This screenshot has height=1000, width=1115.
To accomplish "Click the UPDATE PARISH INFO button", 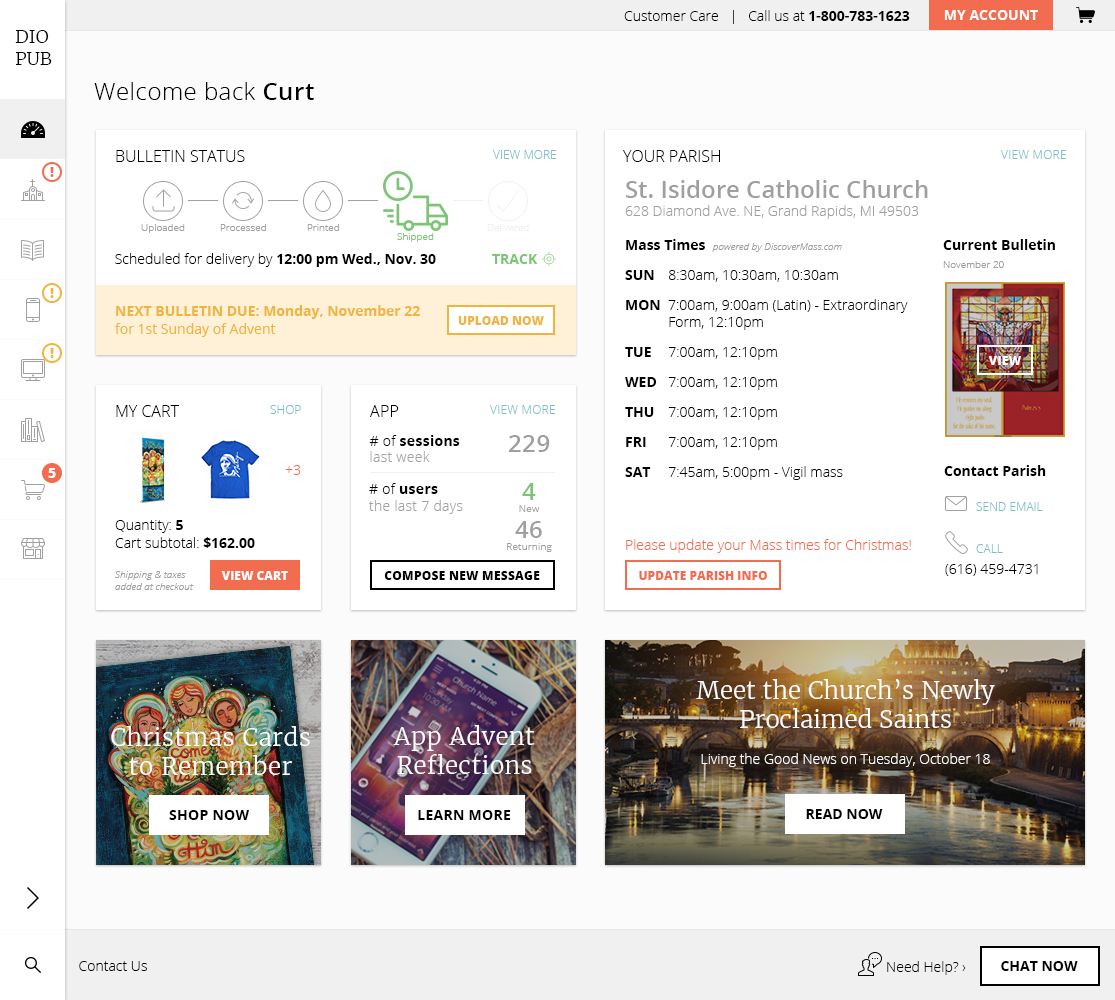I will (x=703, y=575).
